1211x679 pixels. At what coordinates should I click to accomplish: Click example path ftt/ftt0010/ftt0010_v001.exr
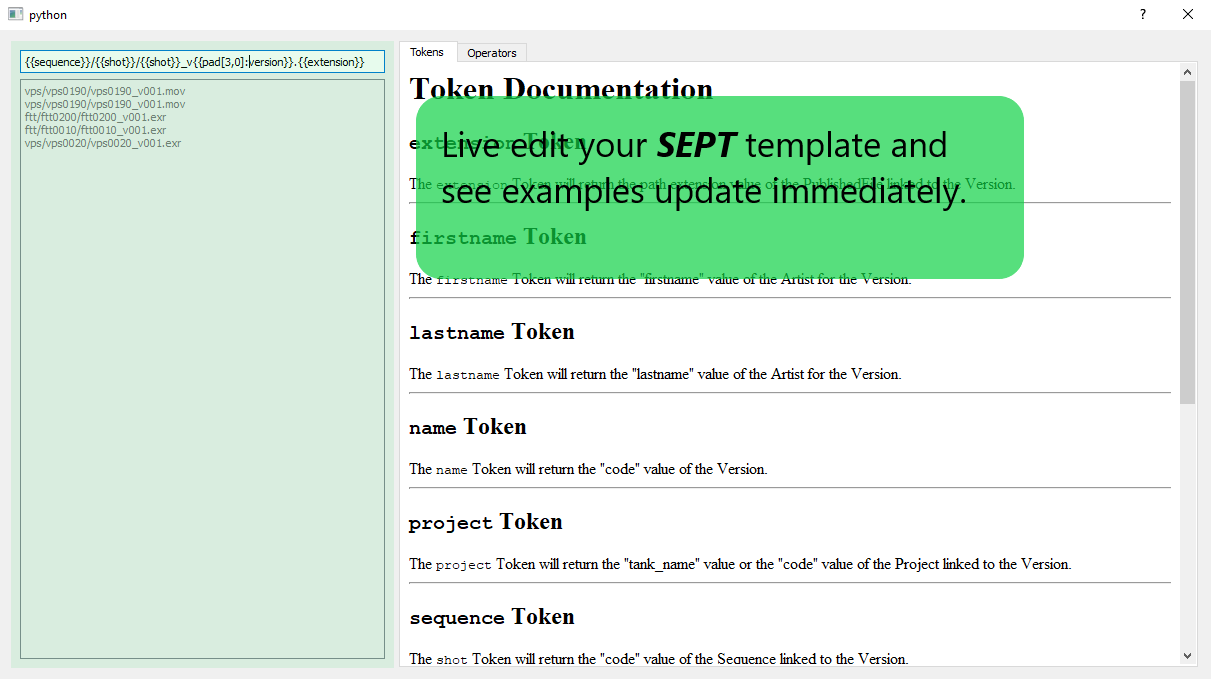[x=96, y=130]
